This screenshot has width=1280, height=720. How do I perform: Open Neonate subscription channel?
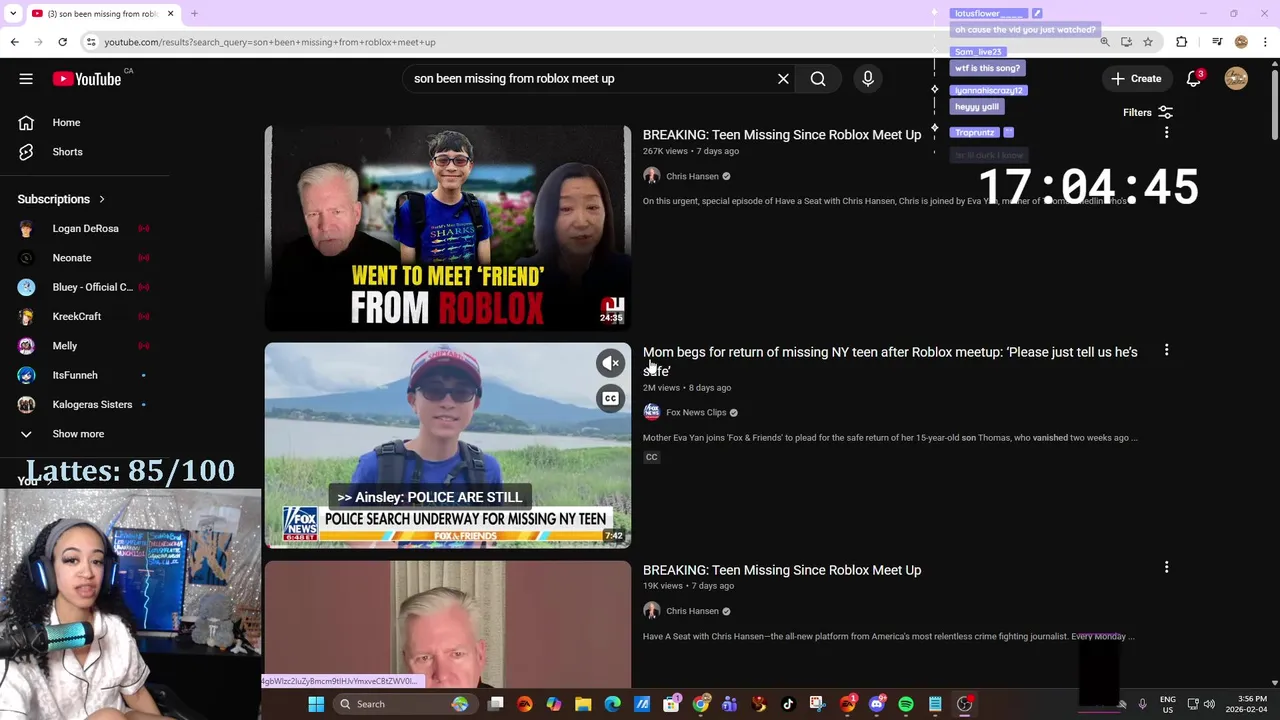pos(85,257)
